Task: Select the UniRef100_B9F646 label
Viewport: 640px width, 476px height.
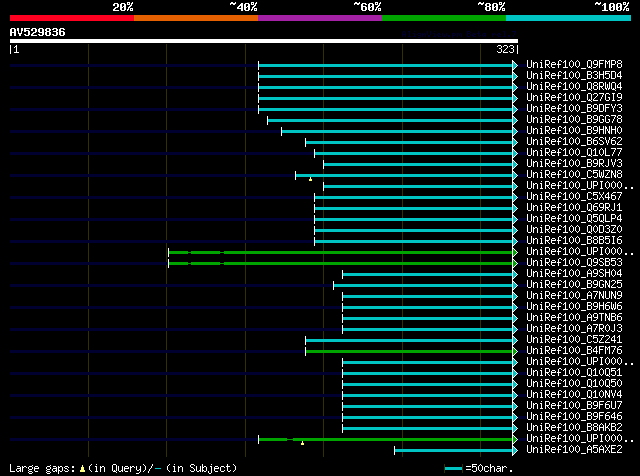Action: coord(574,417)
